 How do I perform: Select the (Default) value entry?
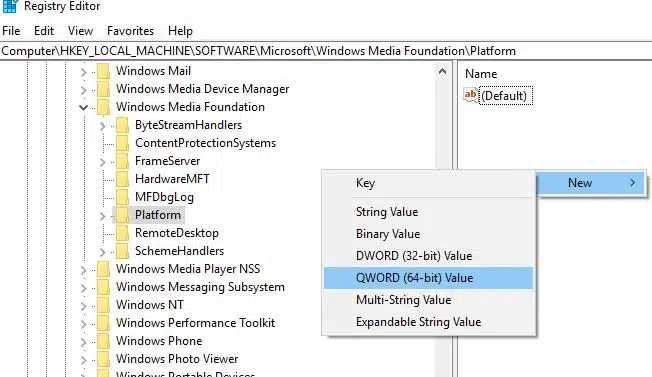(505, 96)
